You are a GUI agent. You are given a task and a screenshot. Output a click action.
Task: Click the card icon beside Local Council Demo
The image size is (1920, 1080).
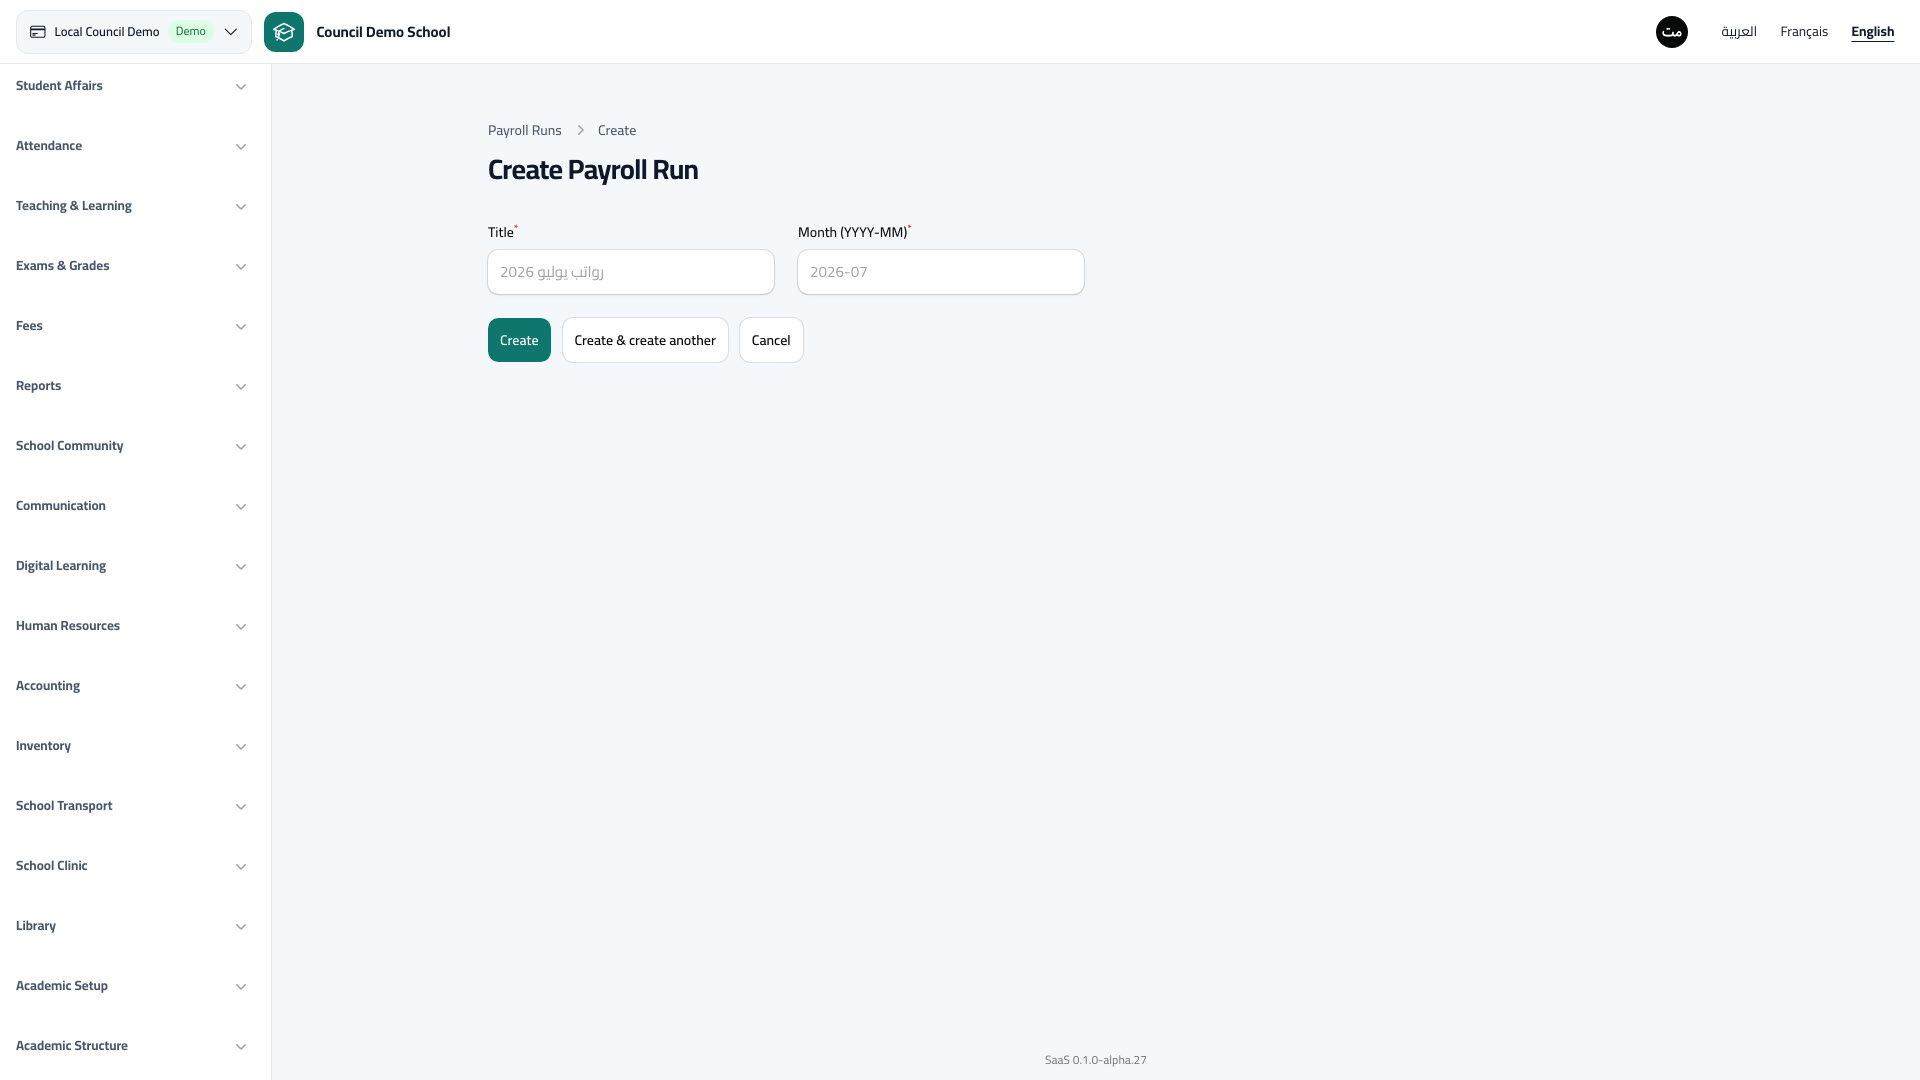38,32
